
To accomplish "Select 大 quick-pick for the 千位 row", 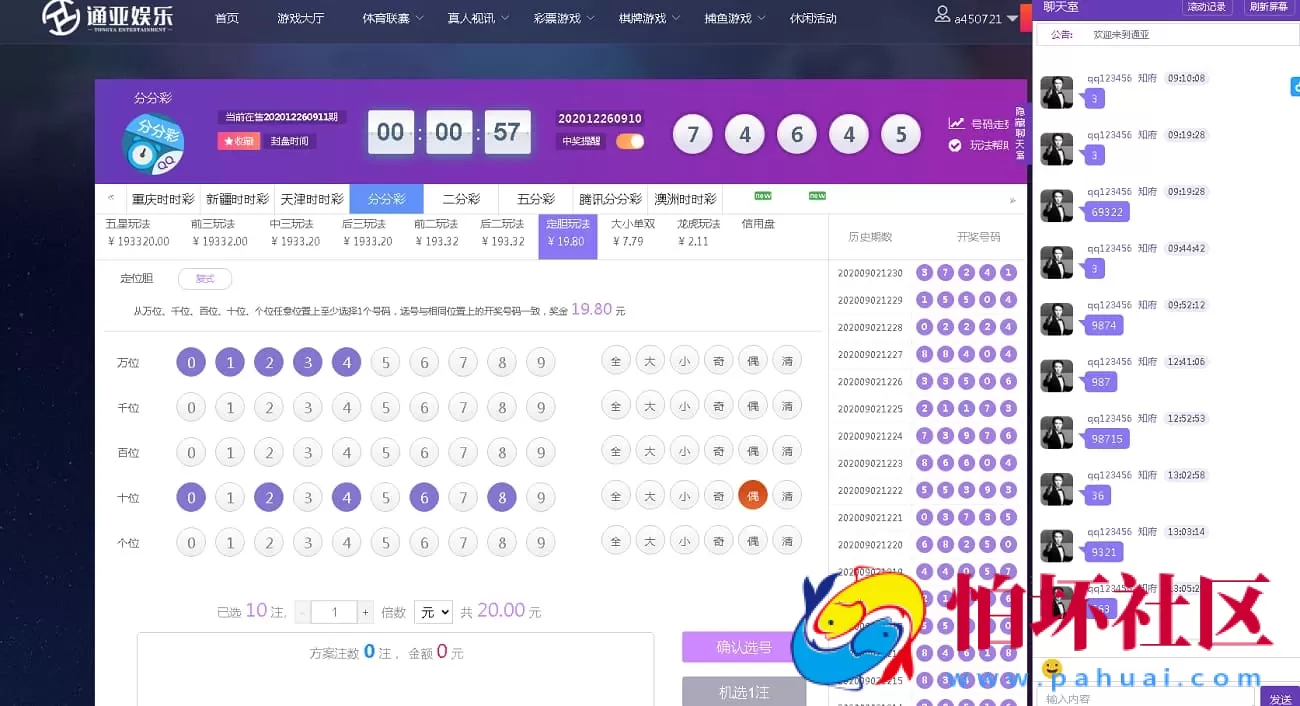I will click(649, 407).
